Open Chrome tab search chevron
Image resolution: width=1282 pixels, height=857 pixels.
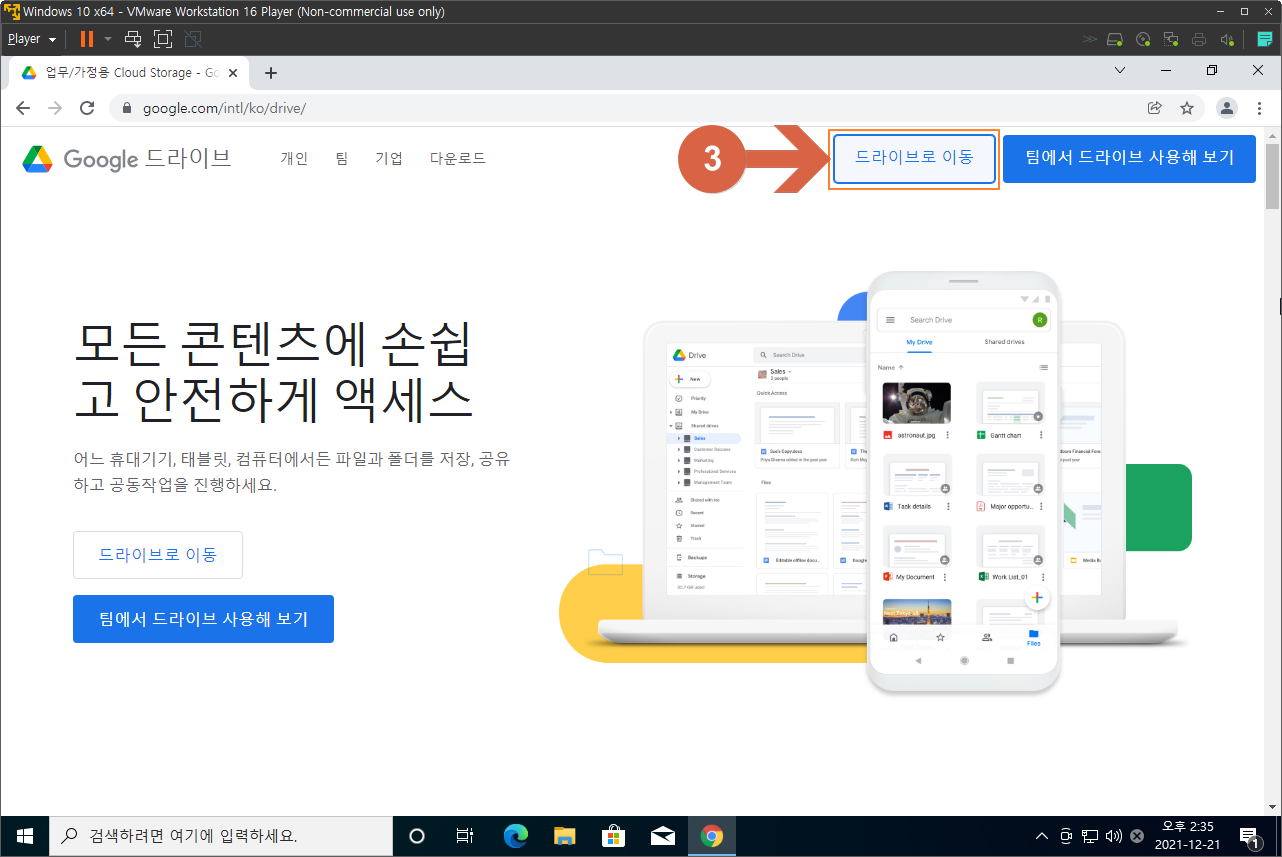tap(1120, 70)
